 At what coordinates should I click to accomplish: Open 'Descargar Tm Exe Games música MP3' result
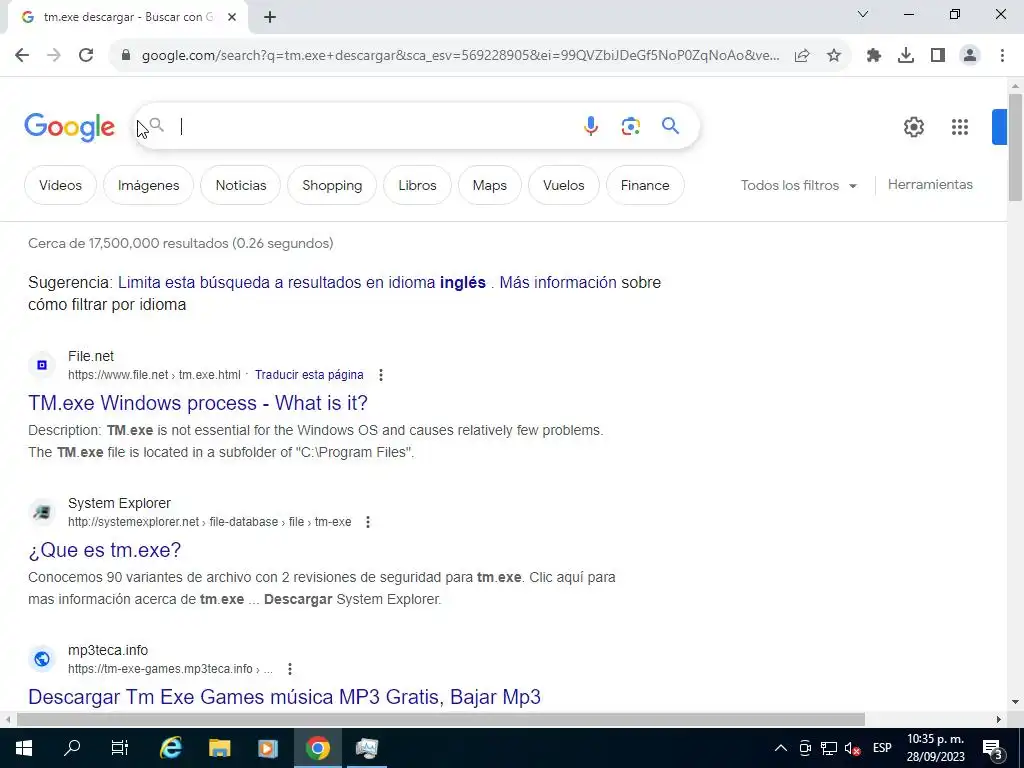coord(284,697)
